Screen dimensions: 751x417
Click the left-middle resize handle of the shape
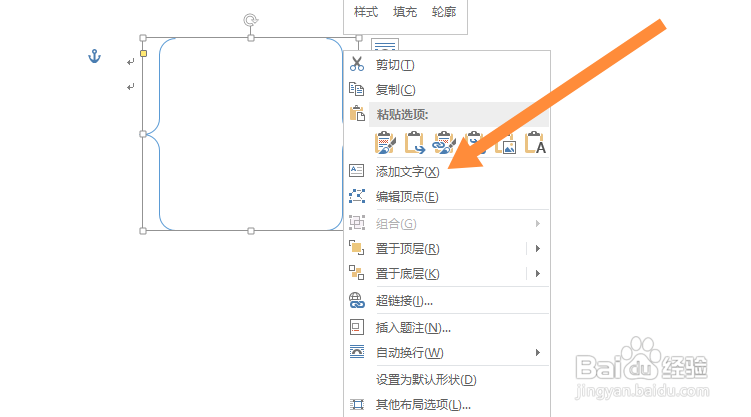click(143, 134)
